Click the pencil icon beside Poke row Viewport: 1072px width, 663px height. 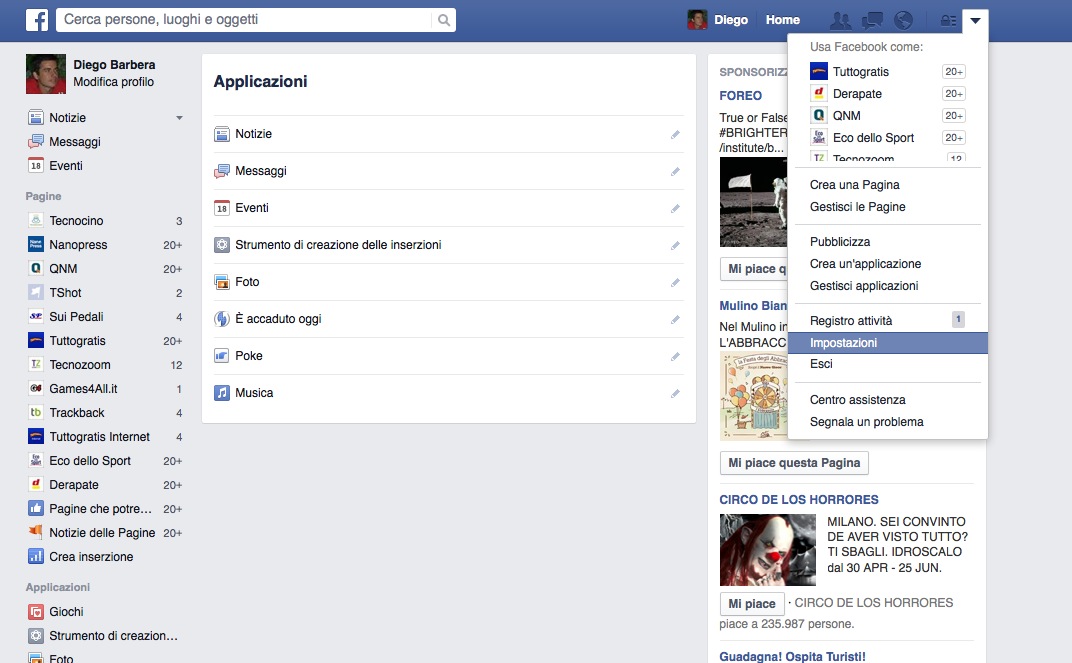coord(675,356)
